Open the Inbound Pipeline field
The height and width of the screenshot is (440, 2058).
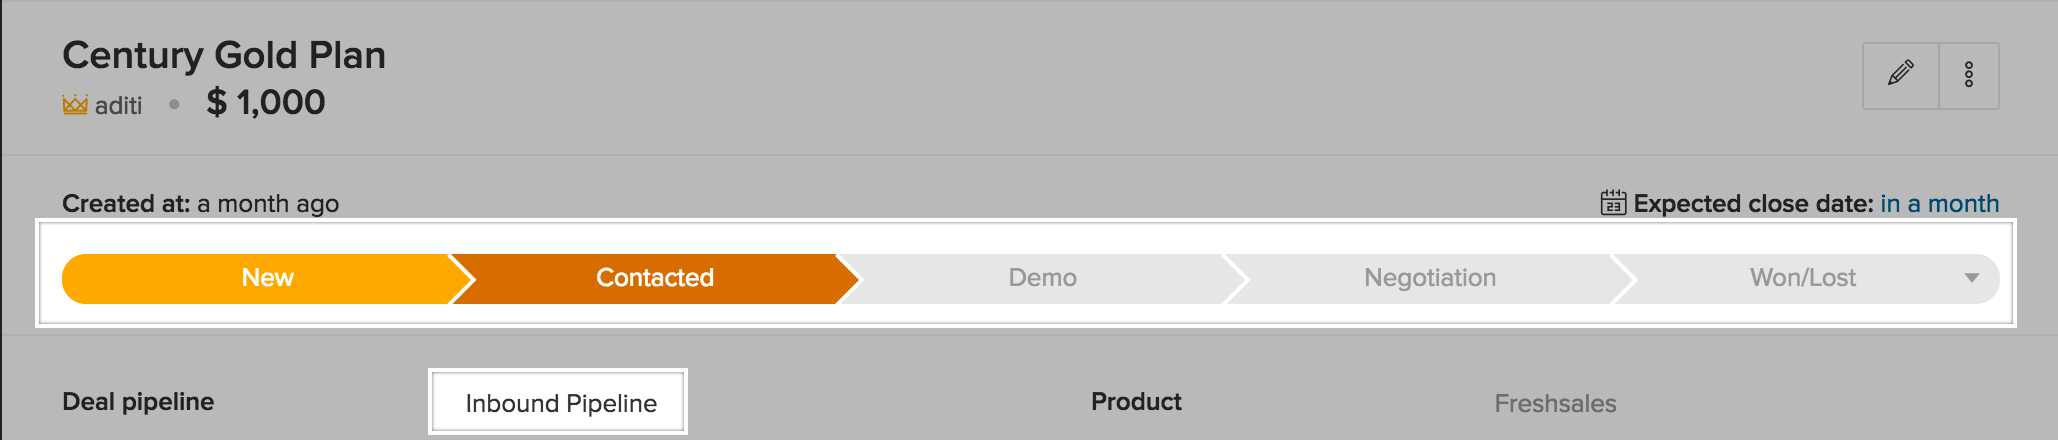pyautogui.click(x=559, y=402)
